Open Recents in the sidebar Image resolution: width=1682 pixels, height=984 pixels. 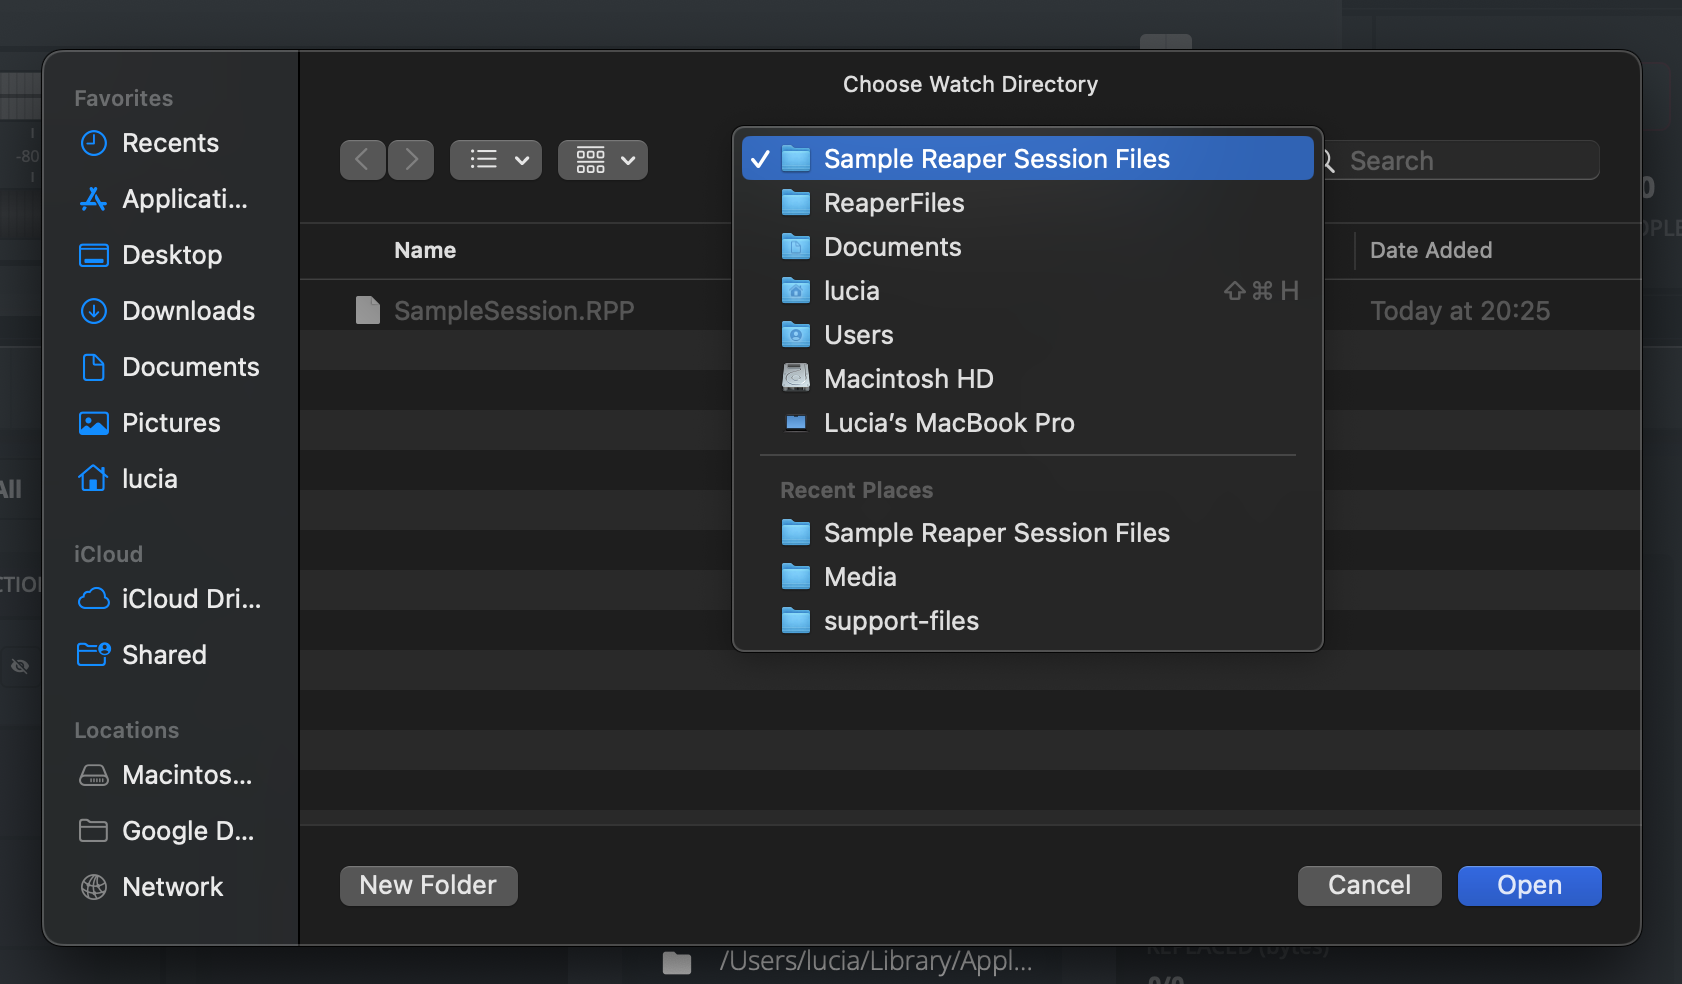click(x=169, y=143)
